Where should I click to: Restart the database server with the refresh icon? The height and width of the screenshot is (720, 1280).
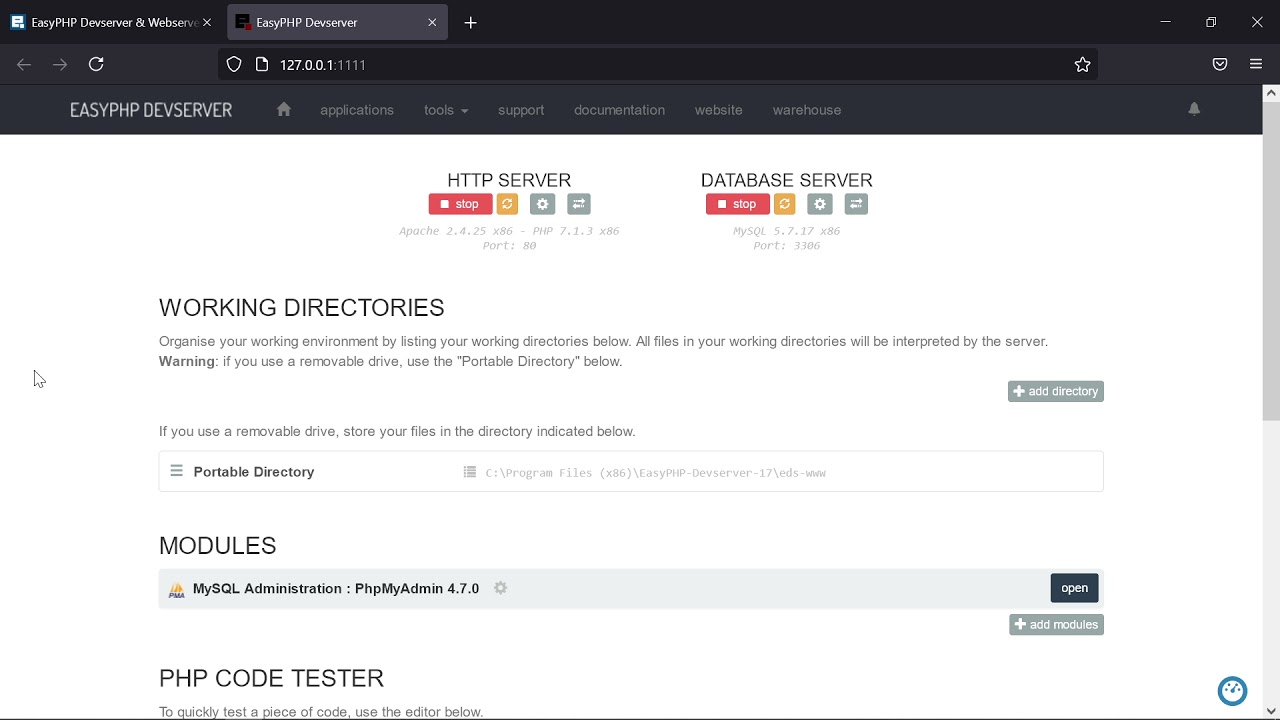(786, 205)
